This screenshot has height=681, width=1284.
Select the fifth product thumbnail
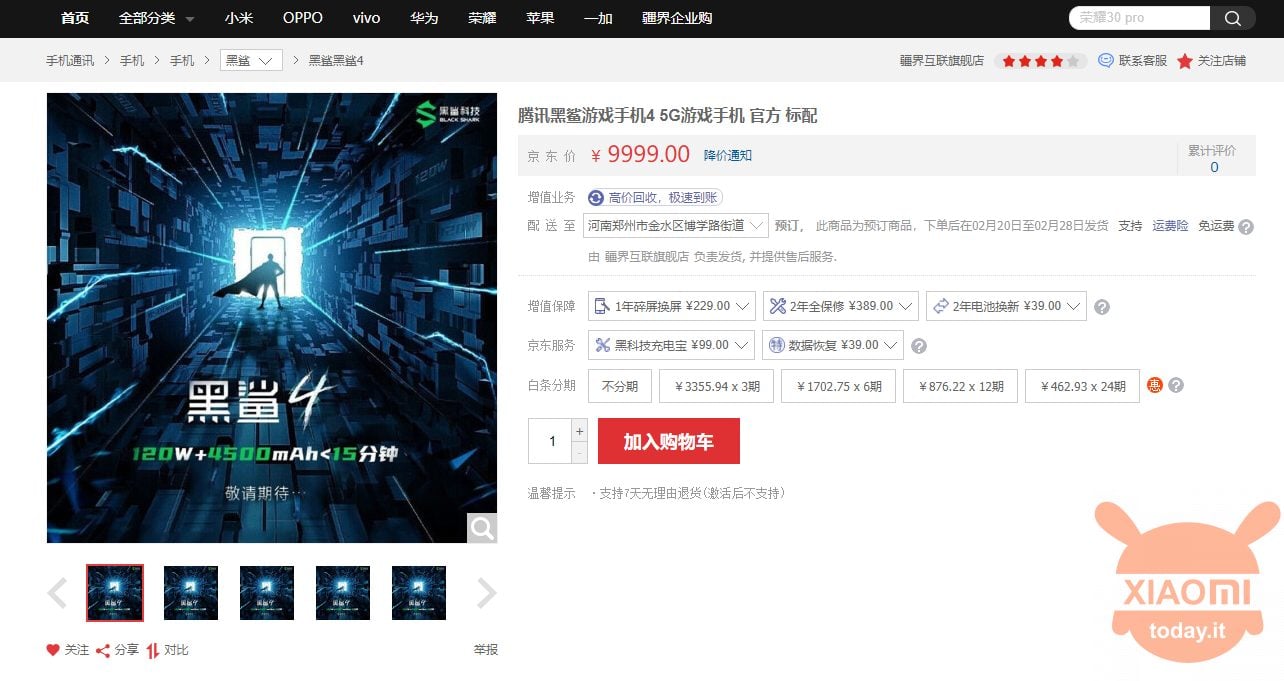(419, 593)
